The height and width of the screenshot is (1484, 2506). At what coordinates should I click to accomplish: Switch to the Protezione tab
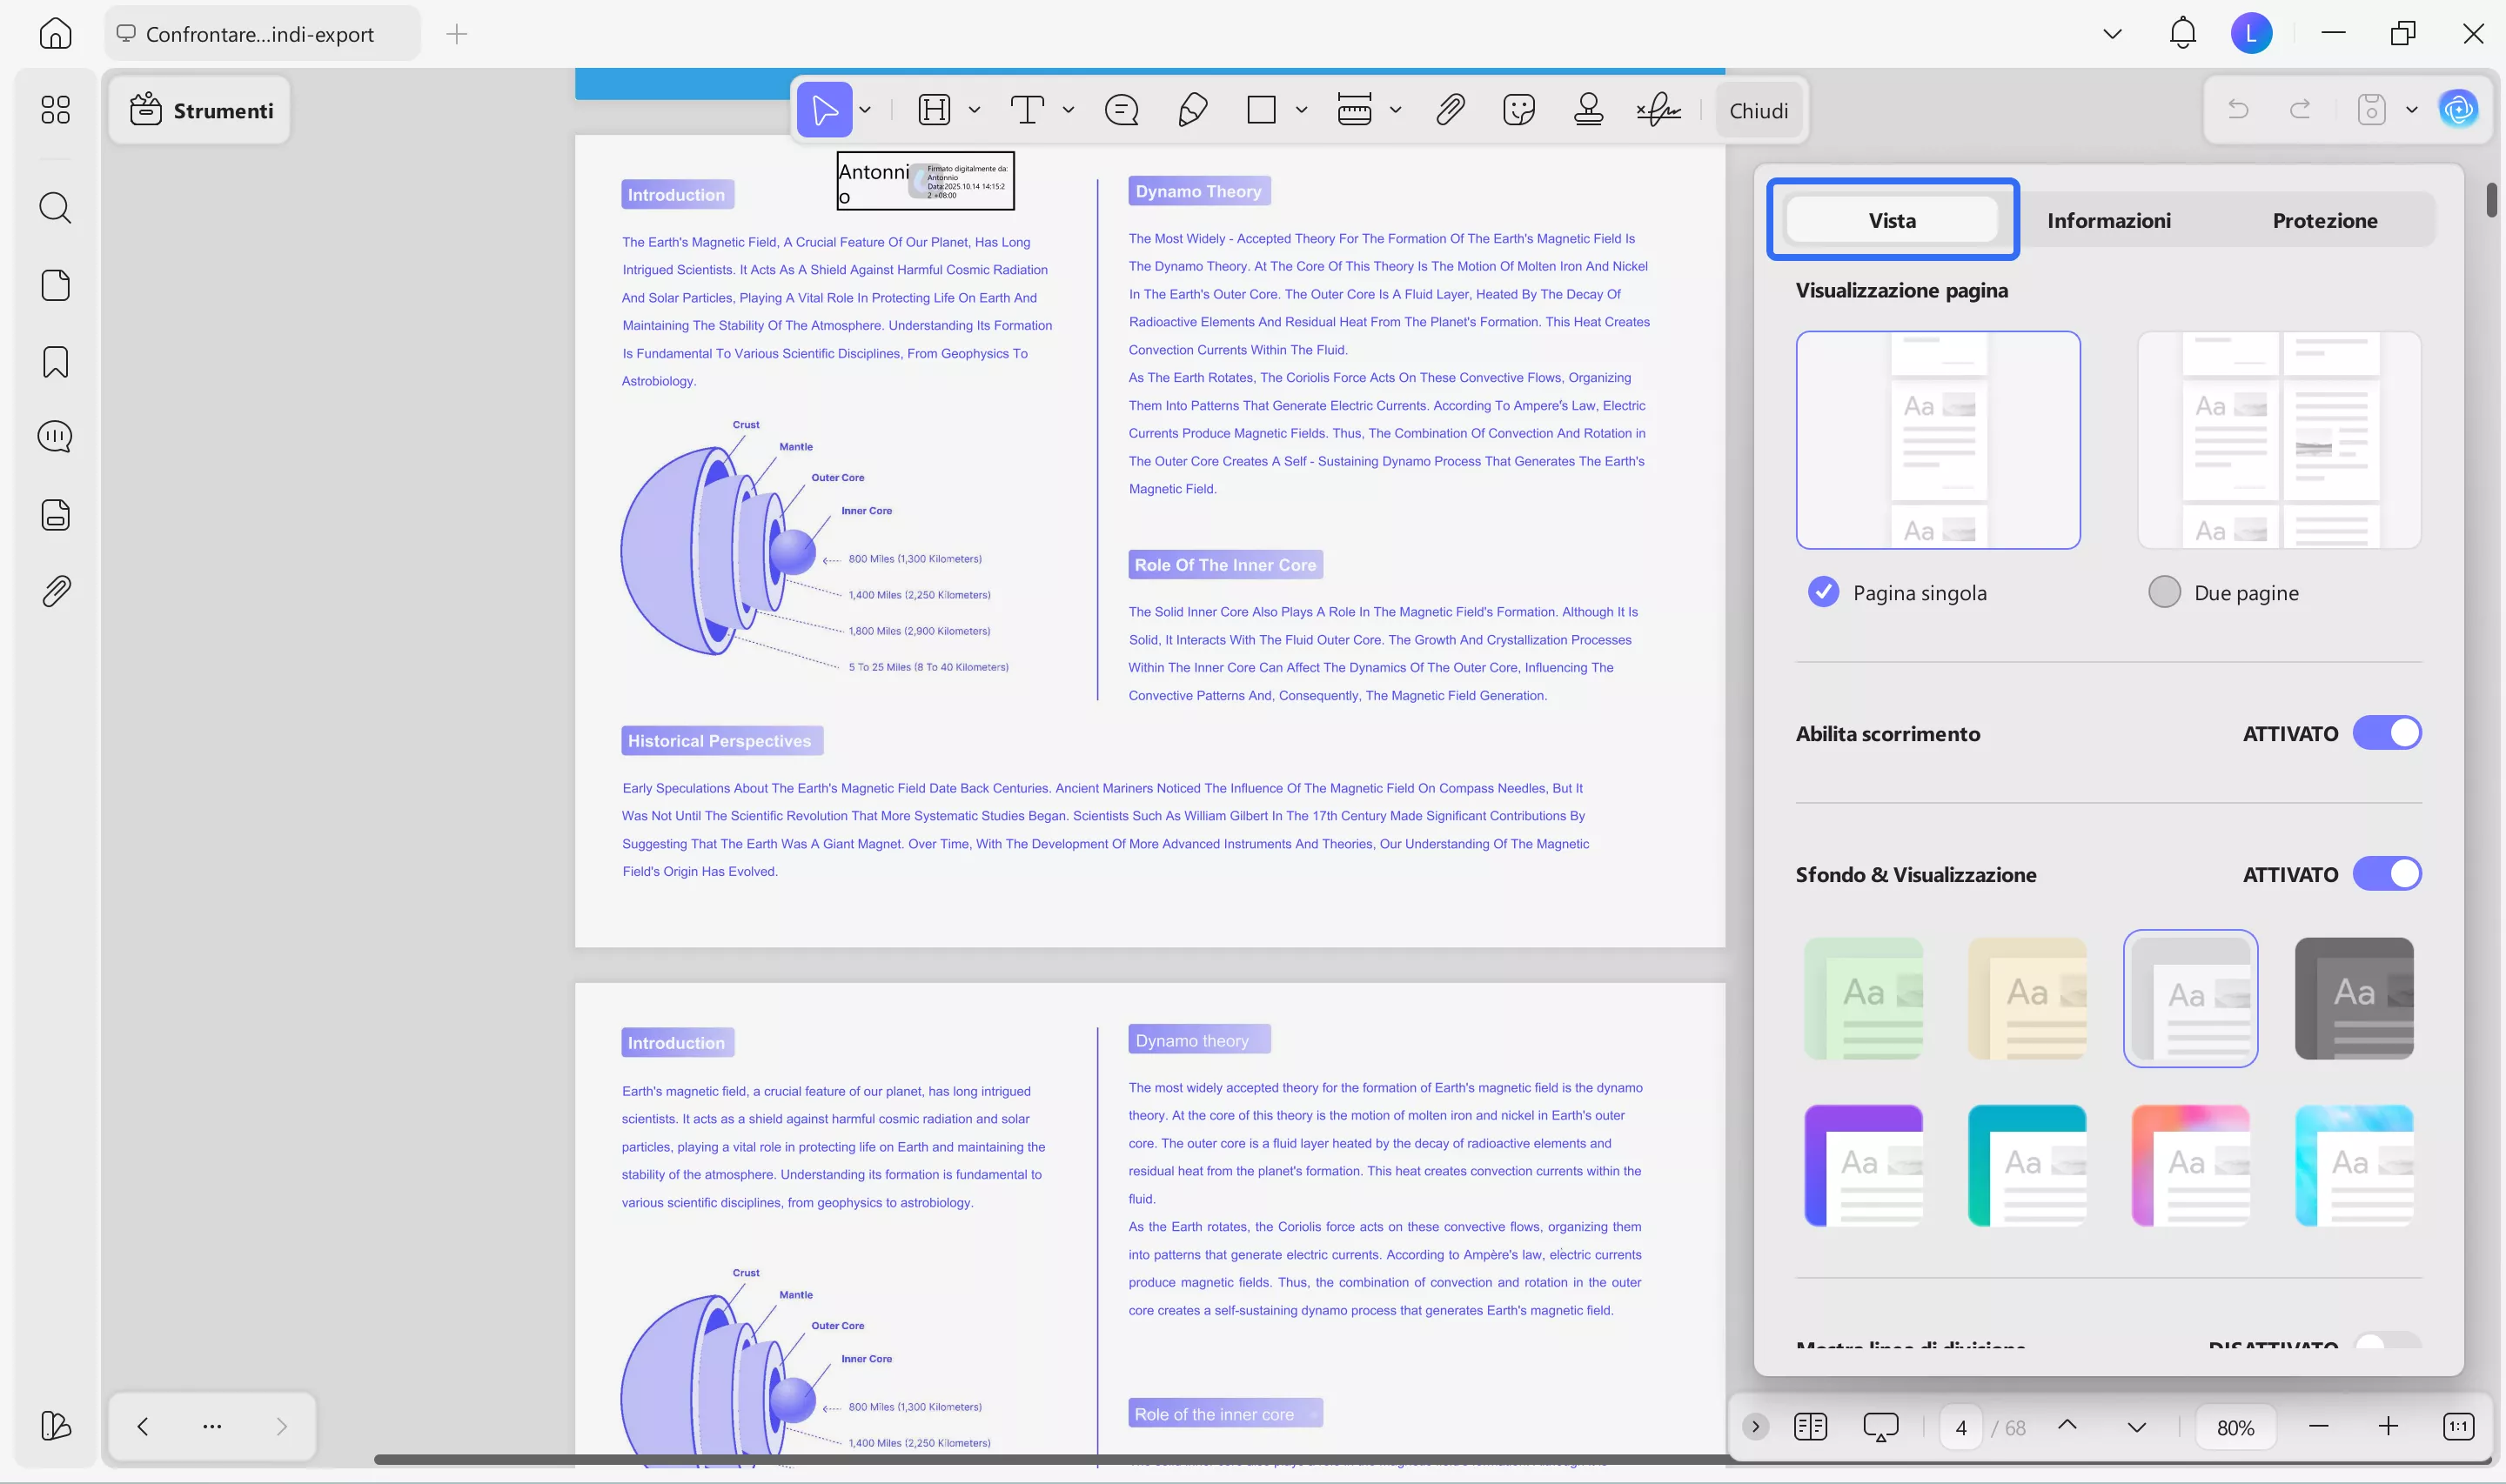pyautogui.click(x=2324, y=220)
